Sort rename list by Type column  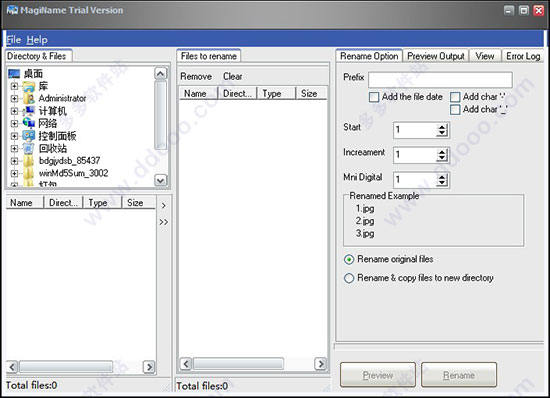point(276,94)
